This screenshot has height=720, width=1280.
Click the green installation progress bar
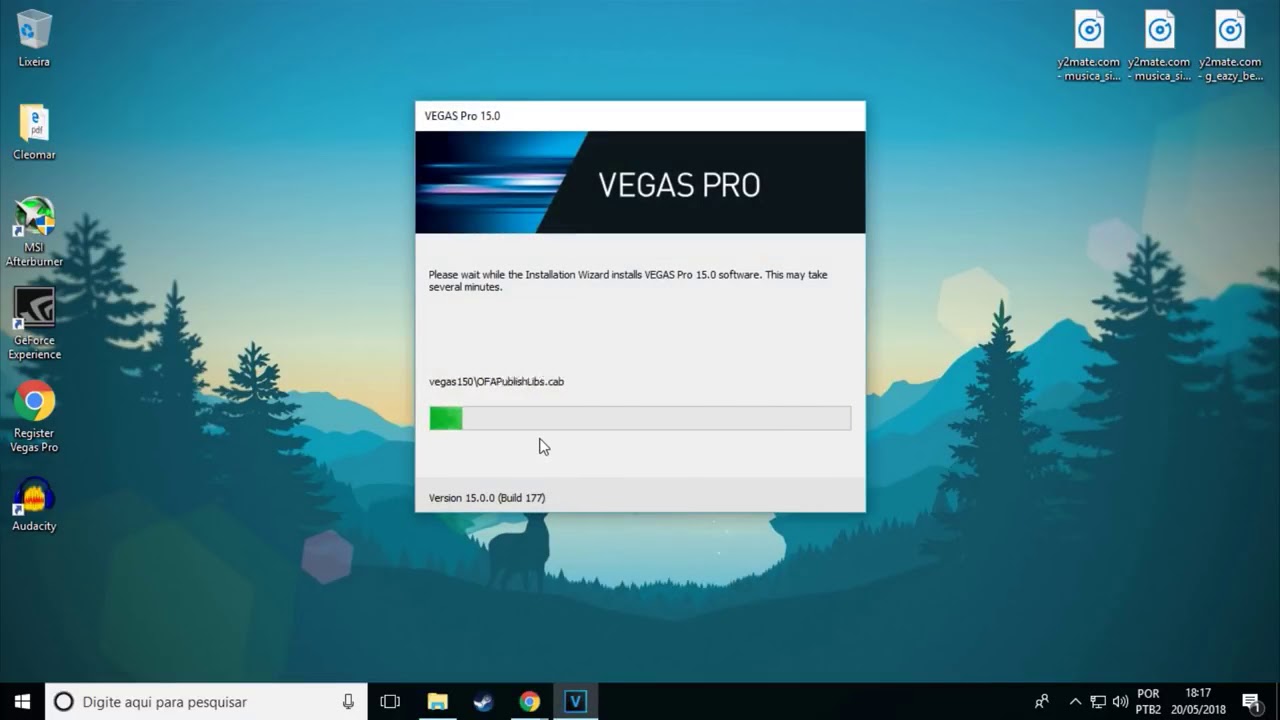[x=640, y=418]
